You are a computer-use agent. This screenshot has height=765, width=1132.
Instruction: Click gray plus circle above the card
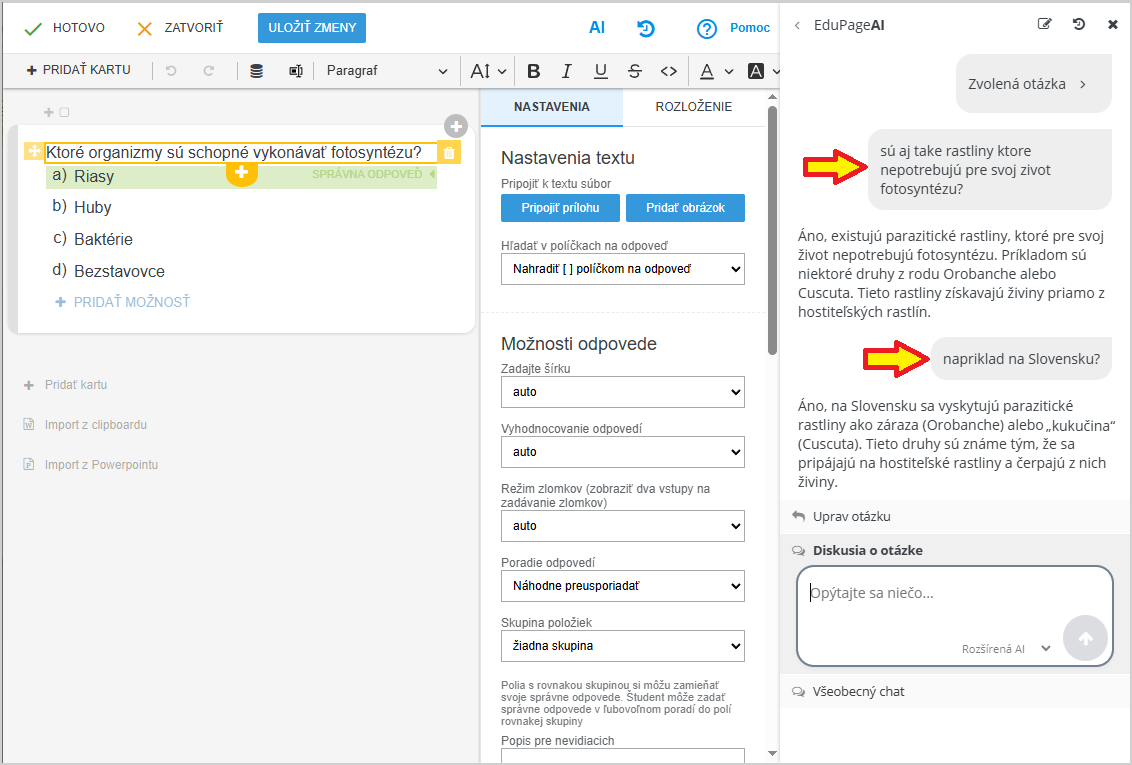coord(456,126)
